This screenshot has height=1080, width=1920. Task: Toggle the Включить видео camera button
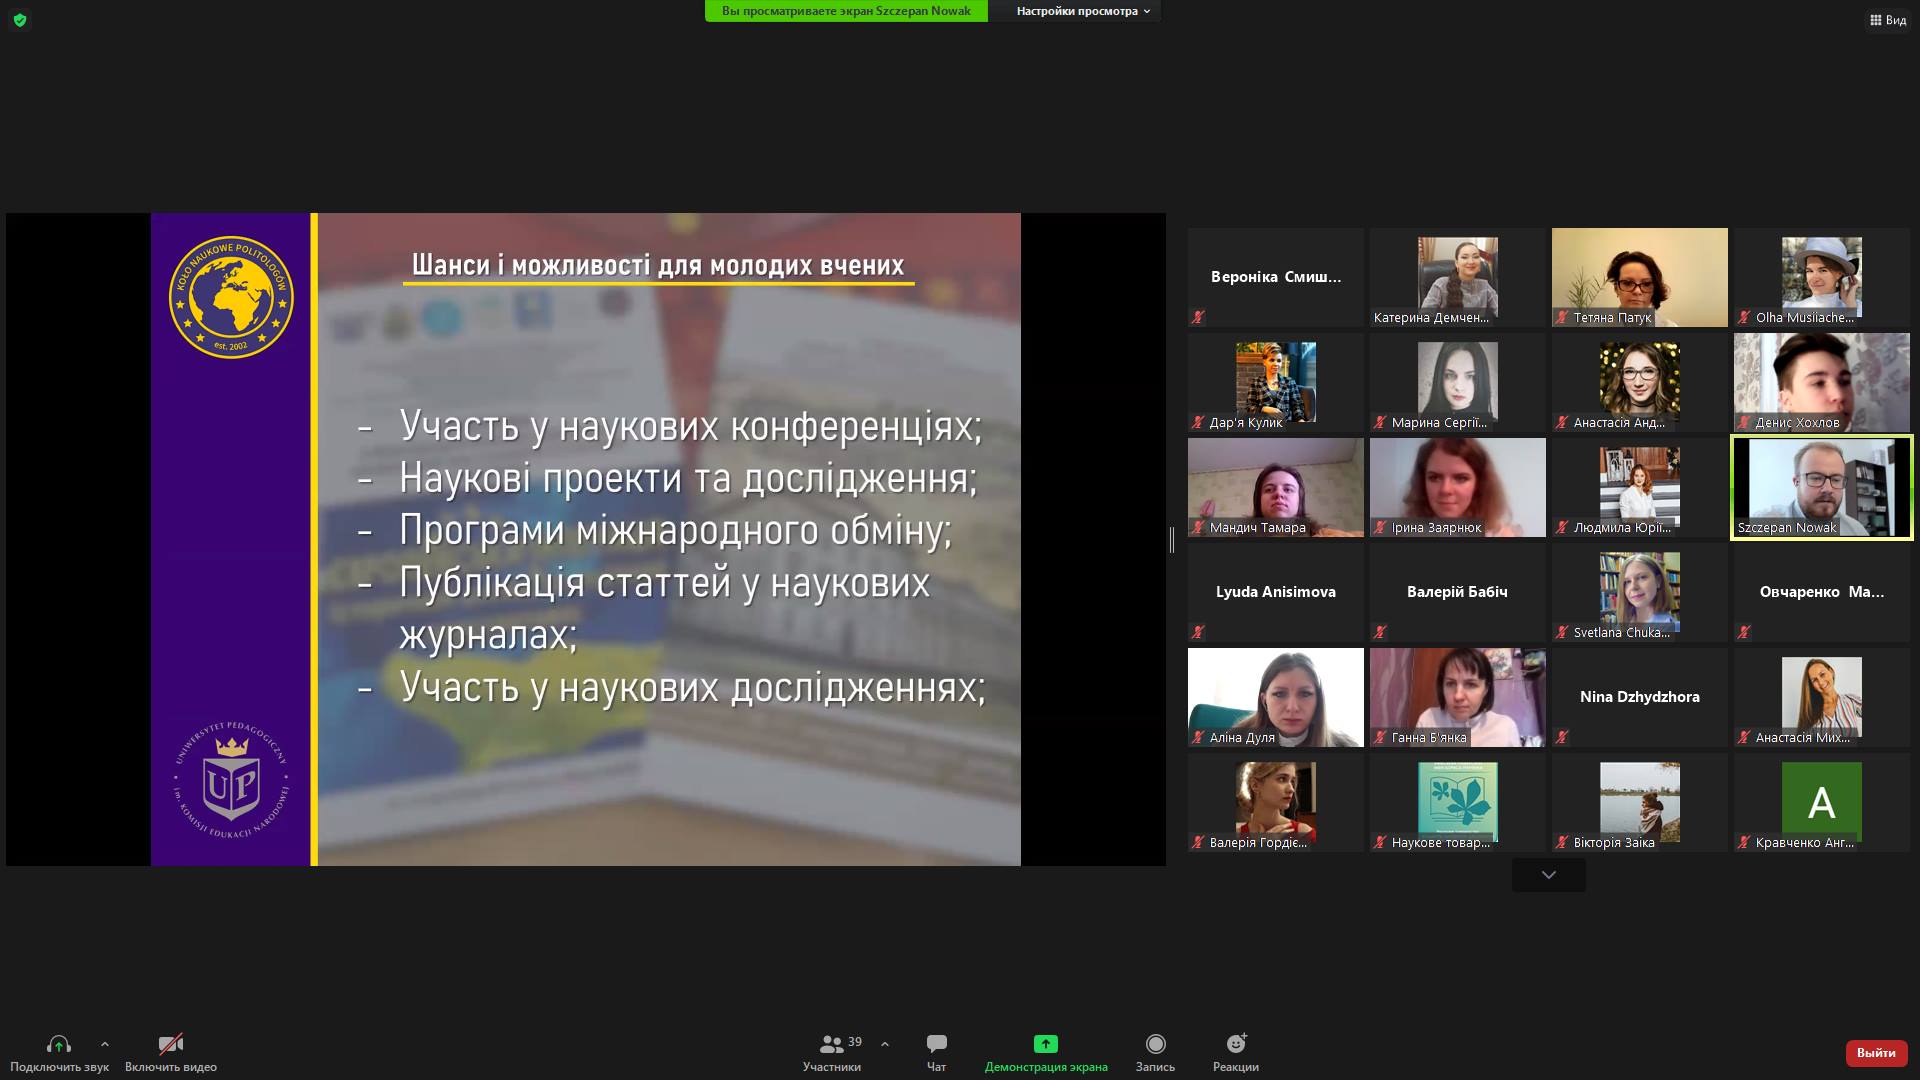170,1044
